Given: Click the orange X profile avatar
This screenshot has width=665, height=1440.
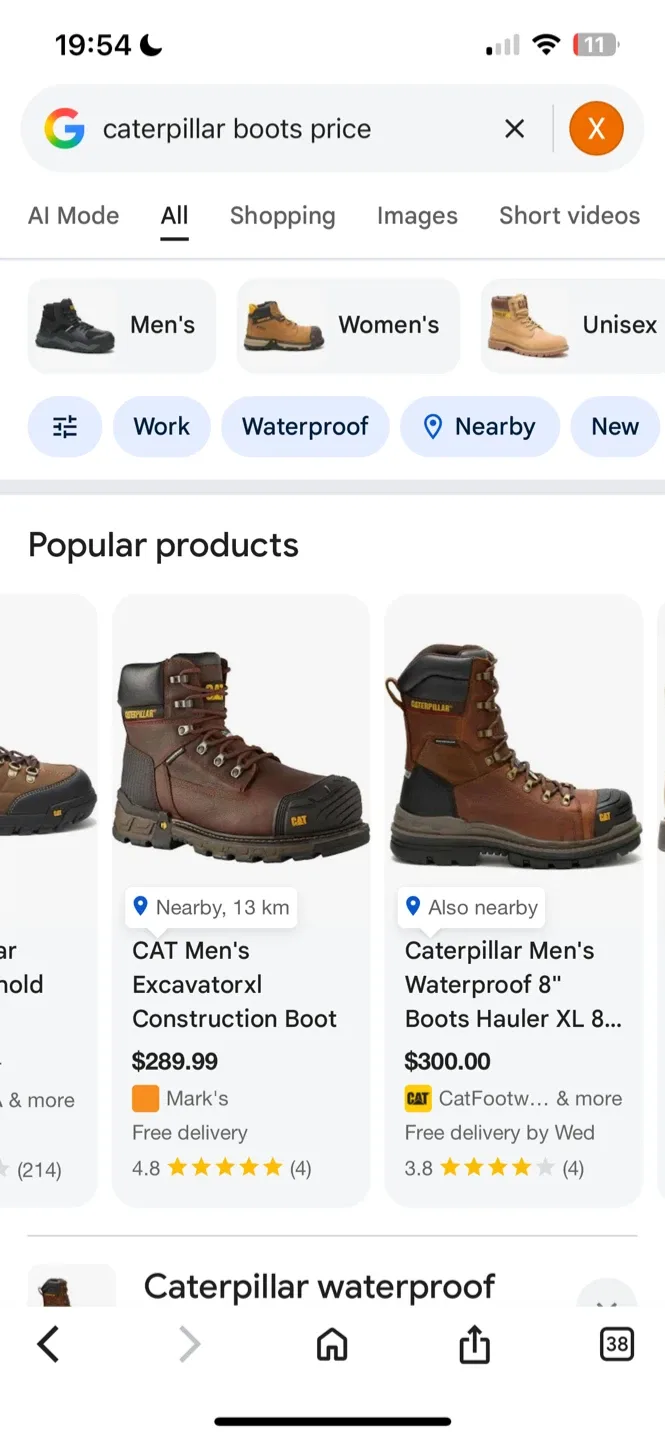Looking at the screenshot, I should pyautogui.click(x=596, y=128).
